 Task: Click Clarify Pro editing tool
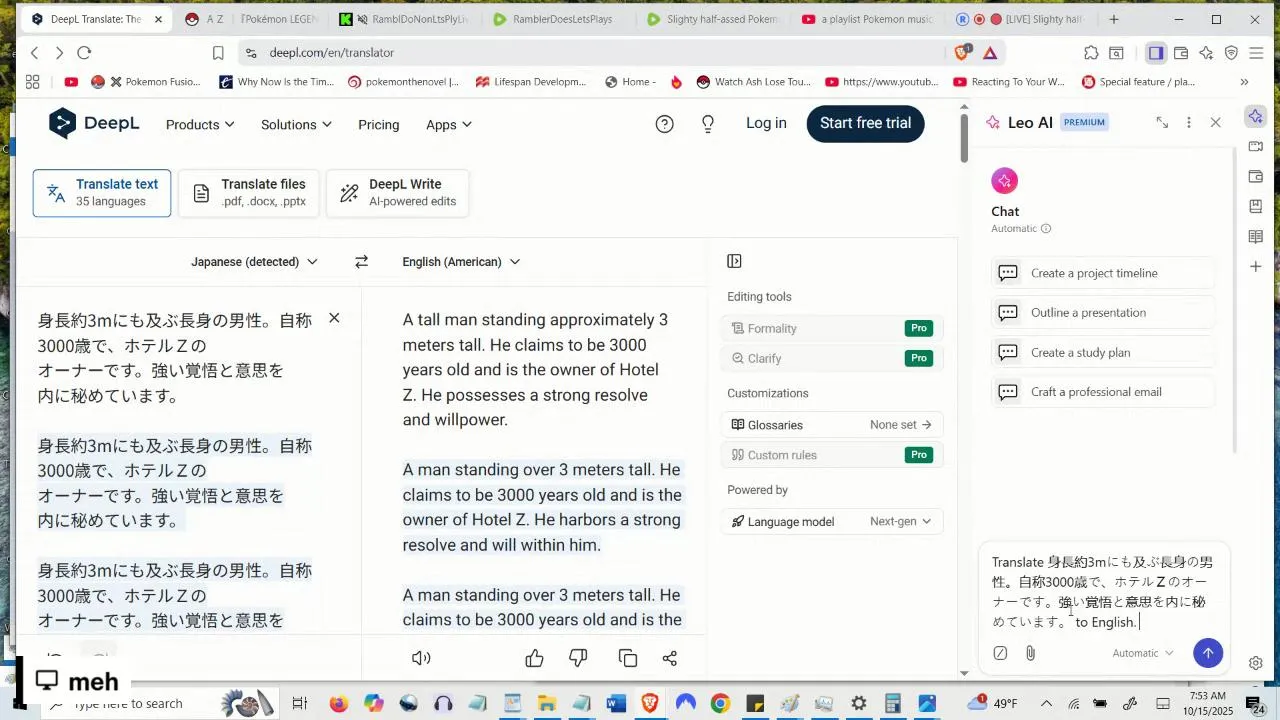[832, 358]
